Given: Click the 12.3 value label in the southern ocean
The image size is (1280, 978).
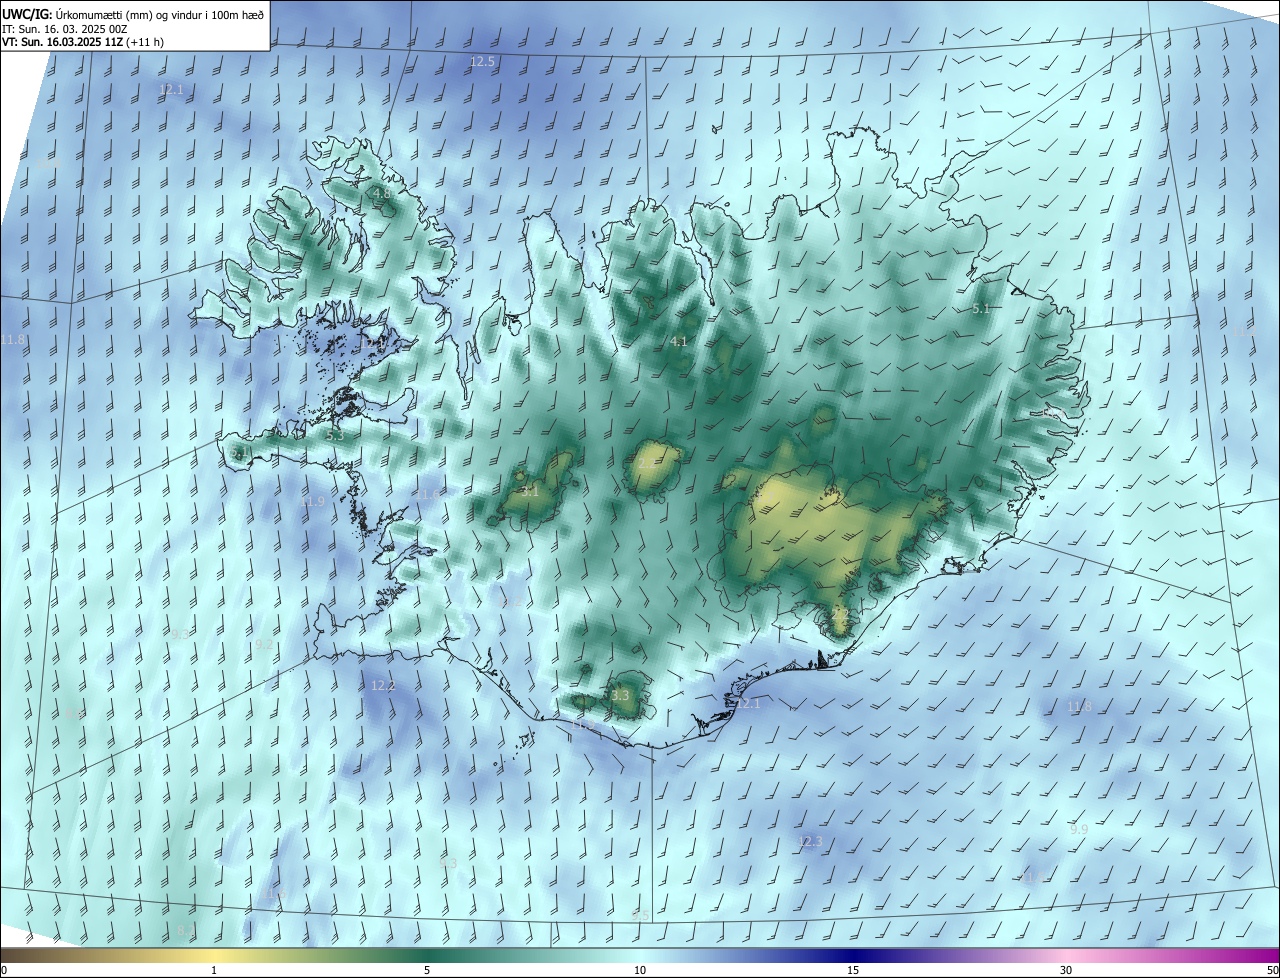Looking at the screenshot, I should (810, 842).
